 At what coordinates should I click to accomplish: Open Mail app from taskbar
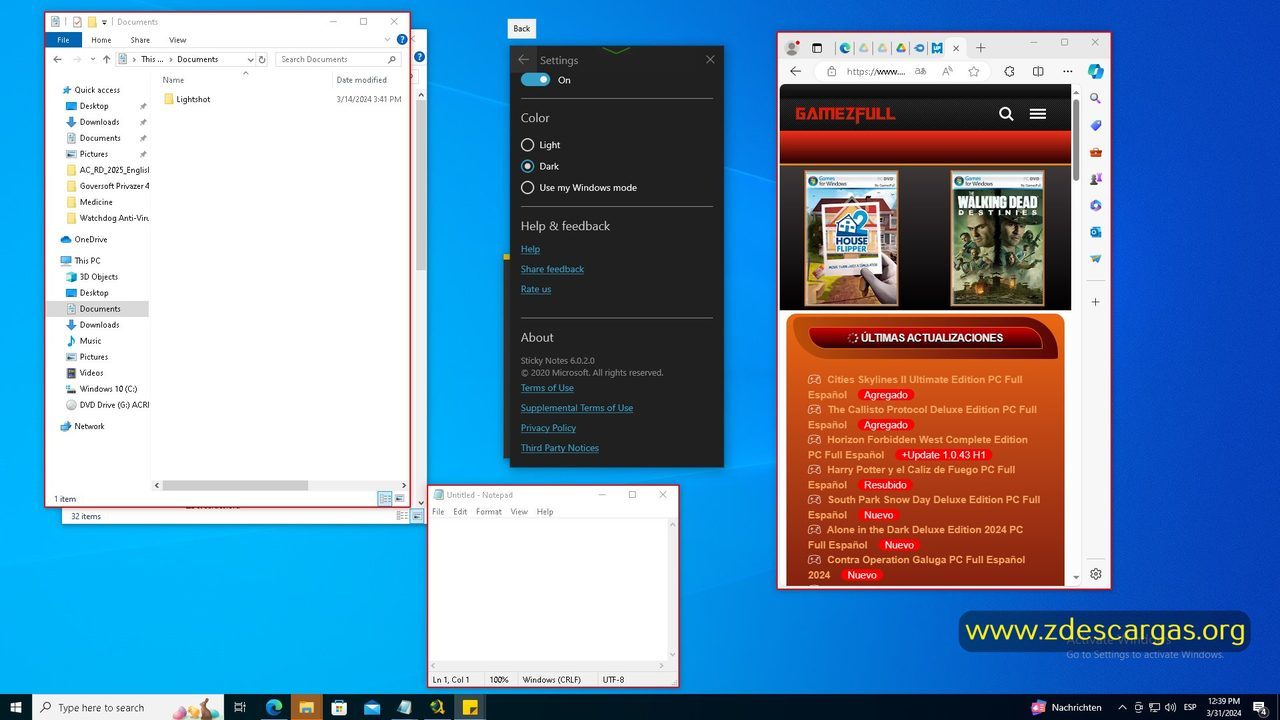[x=372, y=707]
